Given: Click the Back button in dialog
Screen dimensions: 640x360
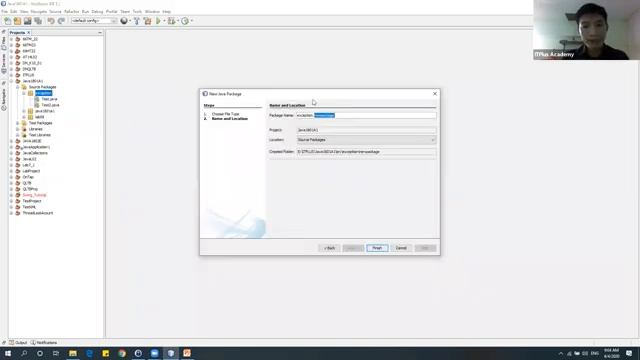Looking at the screenshot, I should (329, 248).
